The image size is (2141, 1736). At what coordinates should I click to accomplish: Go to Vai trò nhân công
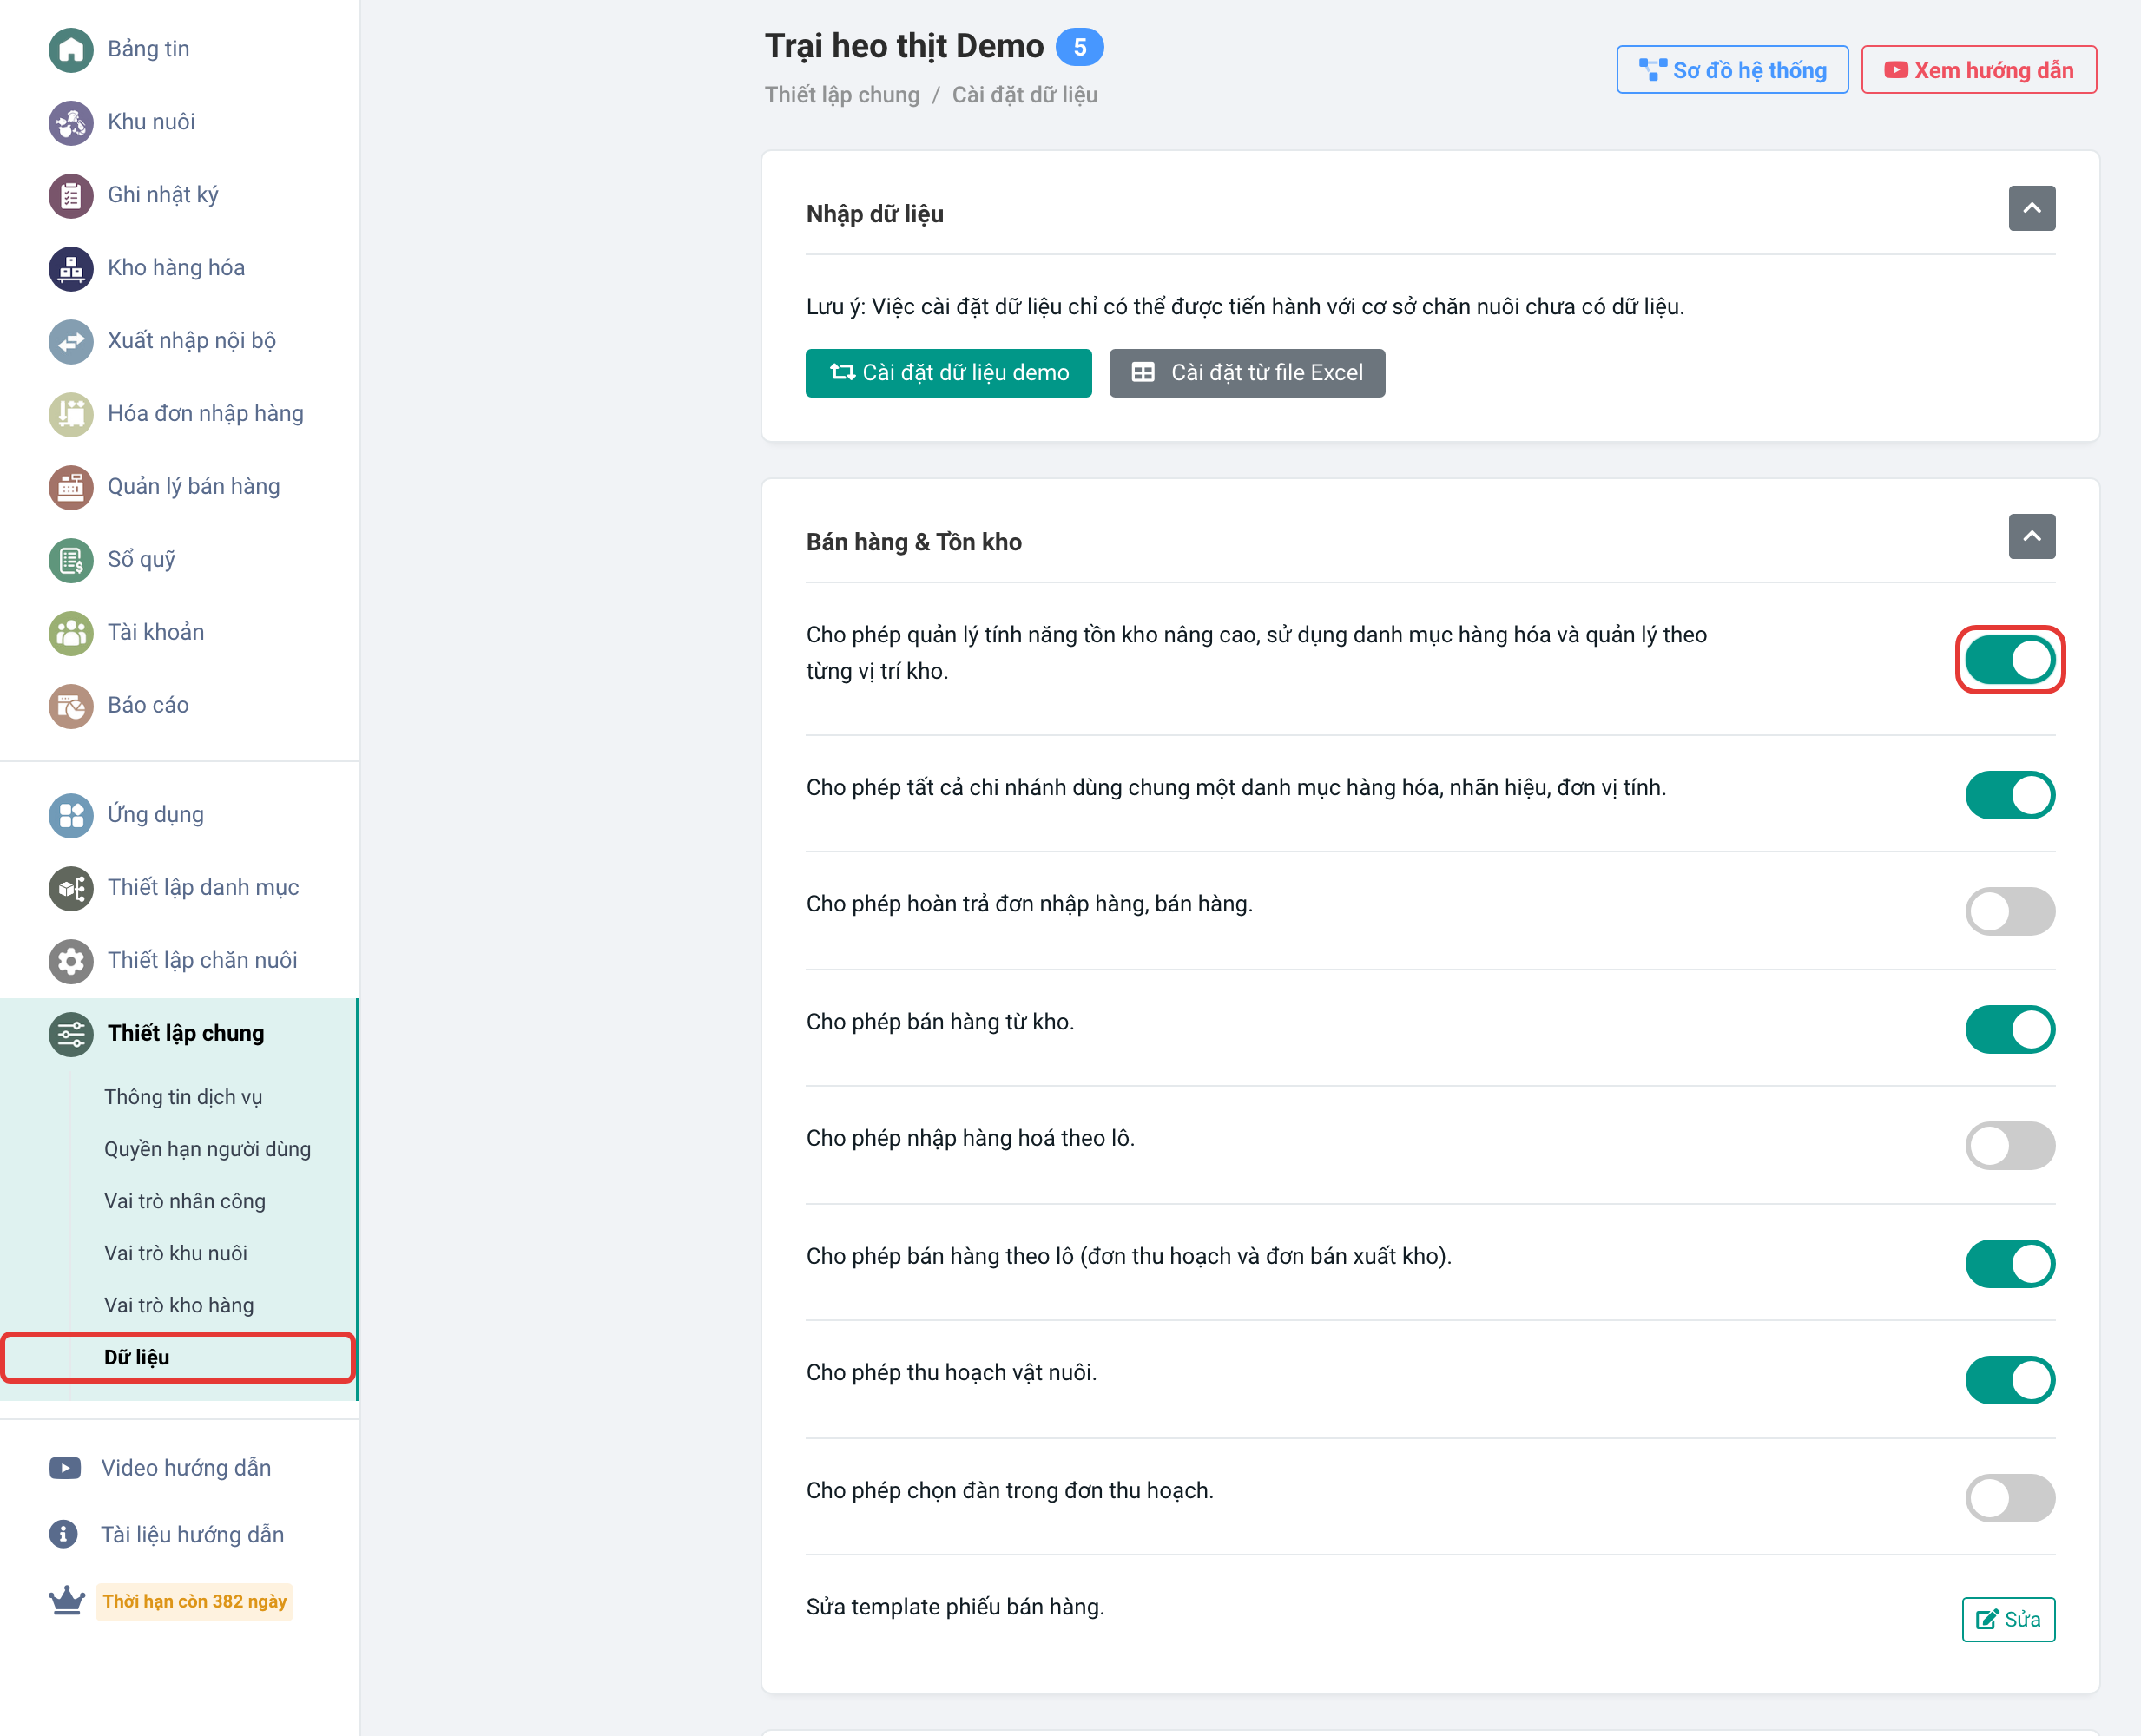click(185, 1201)
